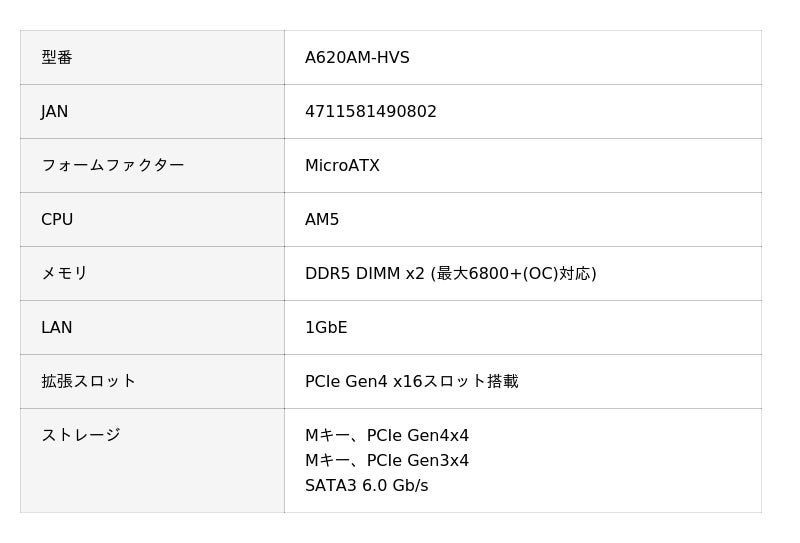Select the A620AM-HVS model number text

[357, 58]
